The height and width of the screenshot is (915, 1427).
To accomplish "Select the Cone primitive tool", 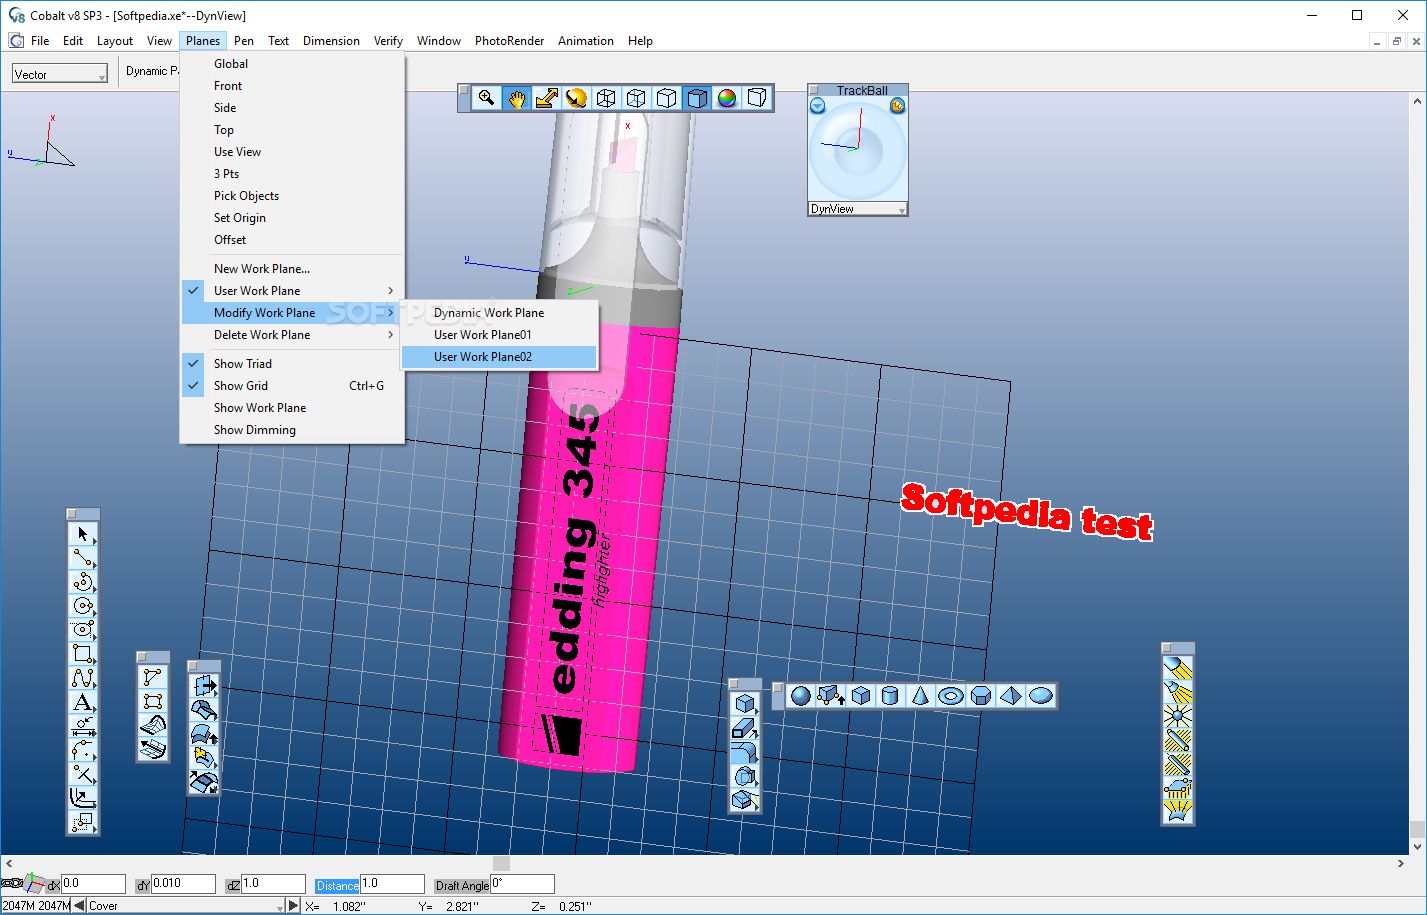I will tap(920, 696).
